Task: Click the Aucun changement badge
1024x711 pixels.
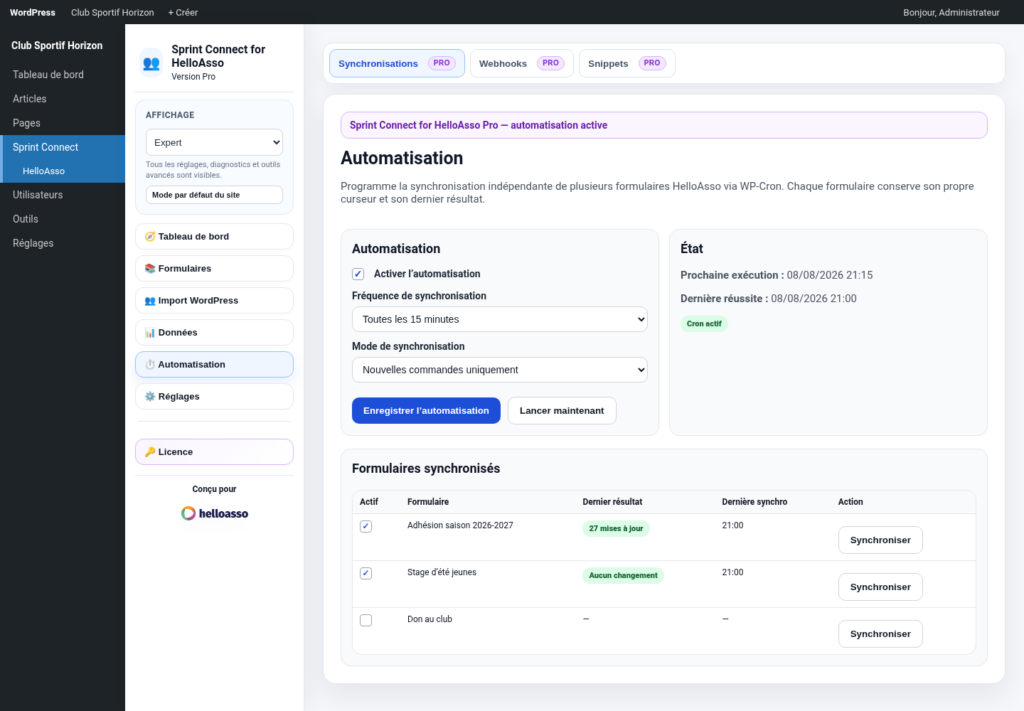Action: (x=623, y=575)
